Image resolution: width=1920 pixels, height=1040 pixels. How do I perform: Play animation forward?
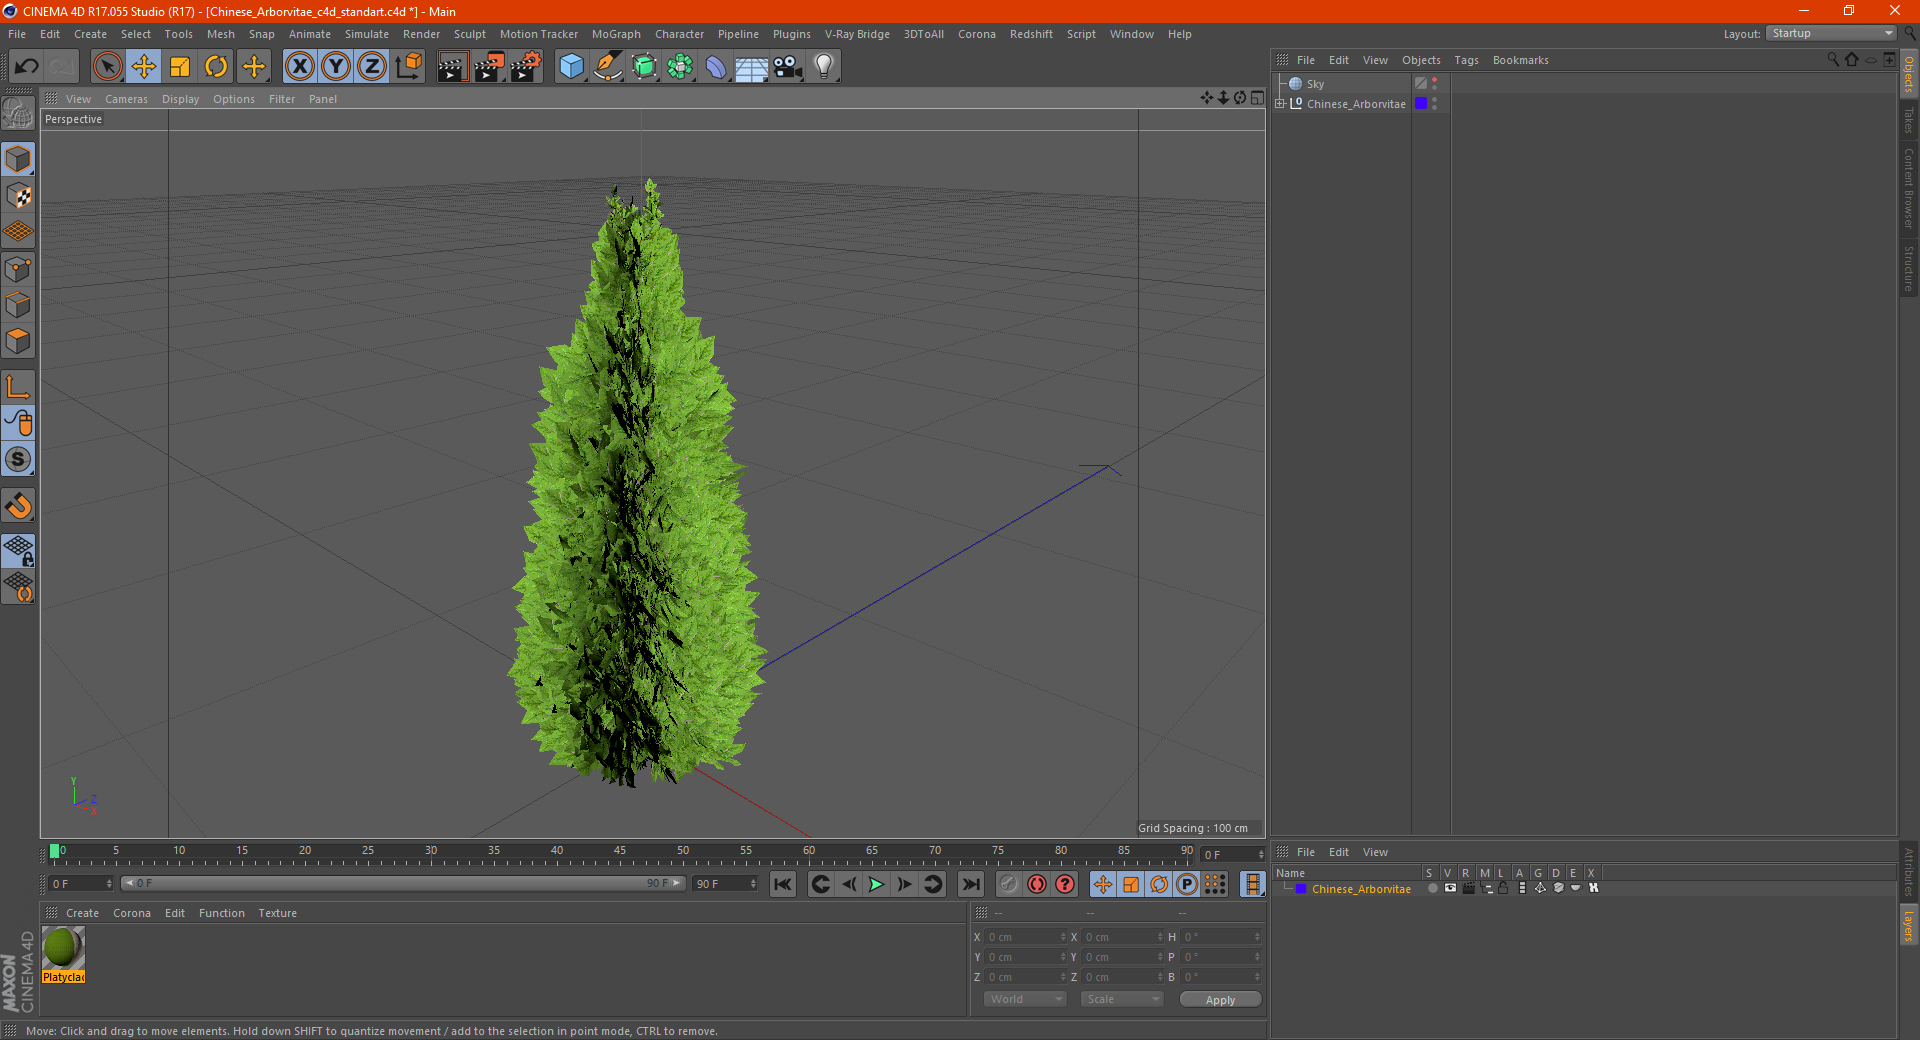[876, 884]
